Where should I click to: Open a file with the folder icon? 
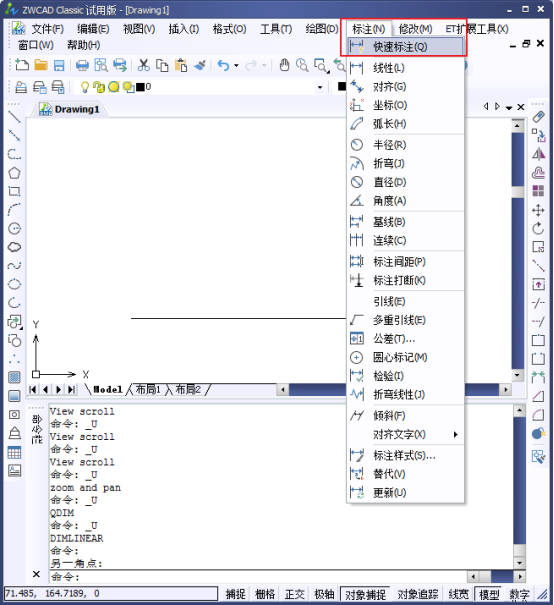point(41,65)
